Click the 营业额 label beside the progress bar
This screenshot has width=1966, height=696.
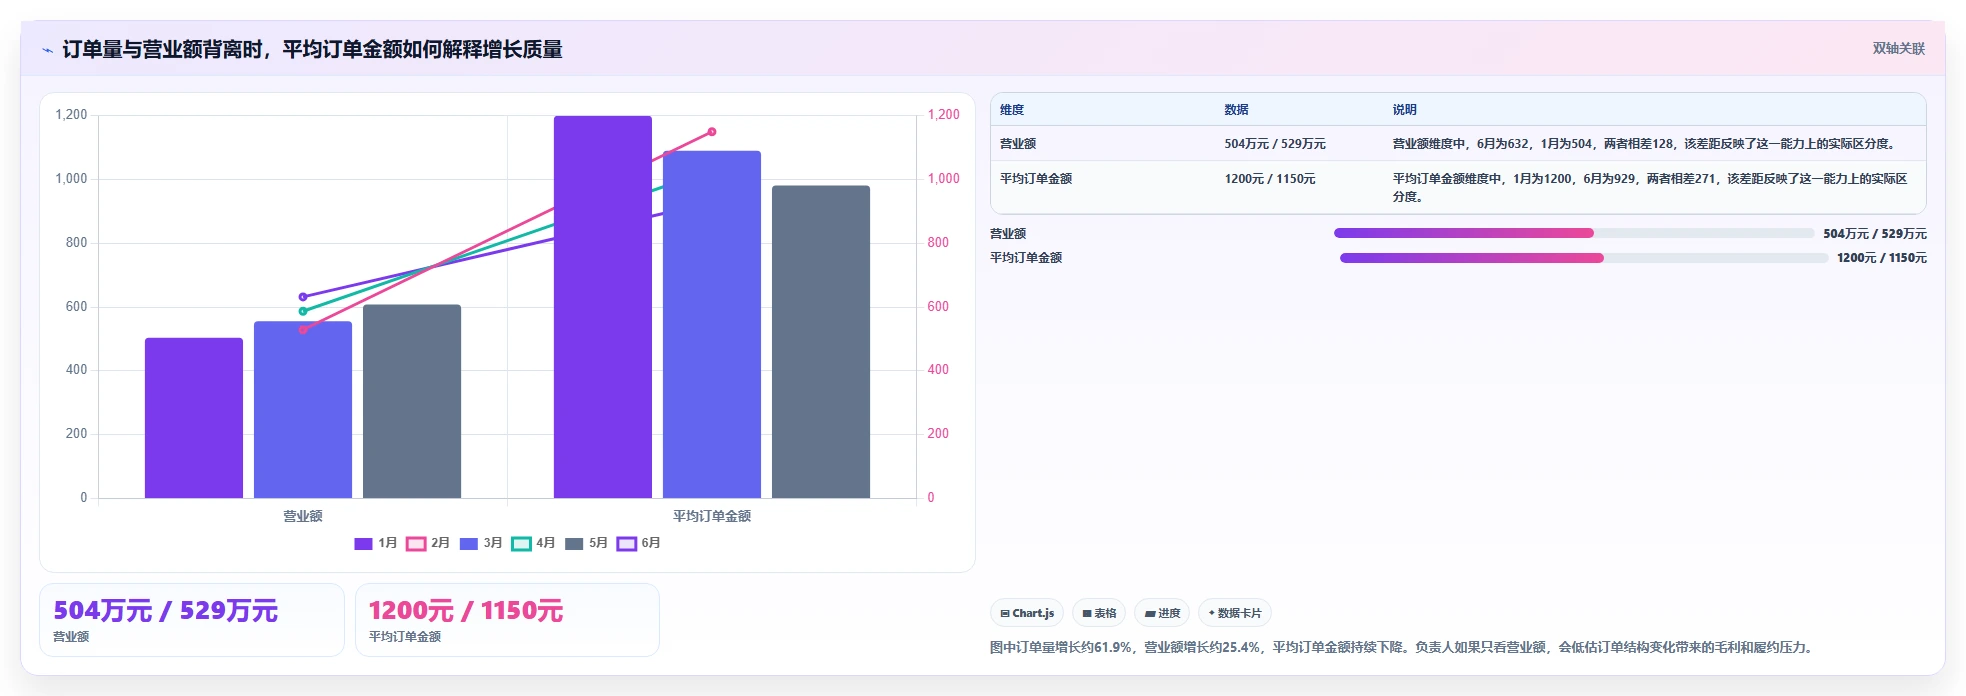1008,234
